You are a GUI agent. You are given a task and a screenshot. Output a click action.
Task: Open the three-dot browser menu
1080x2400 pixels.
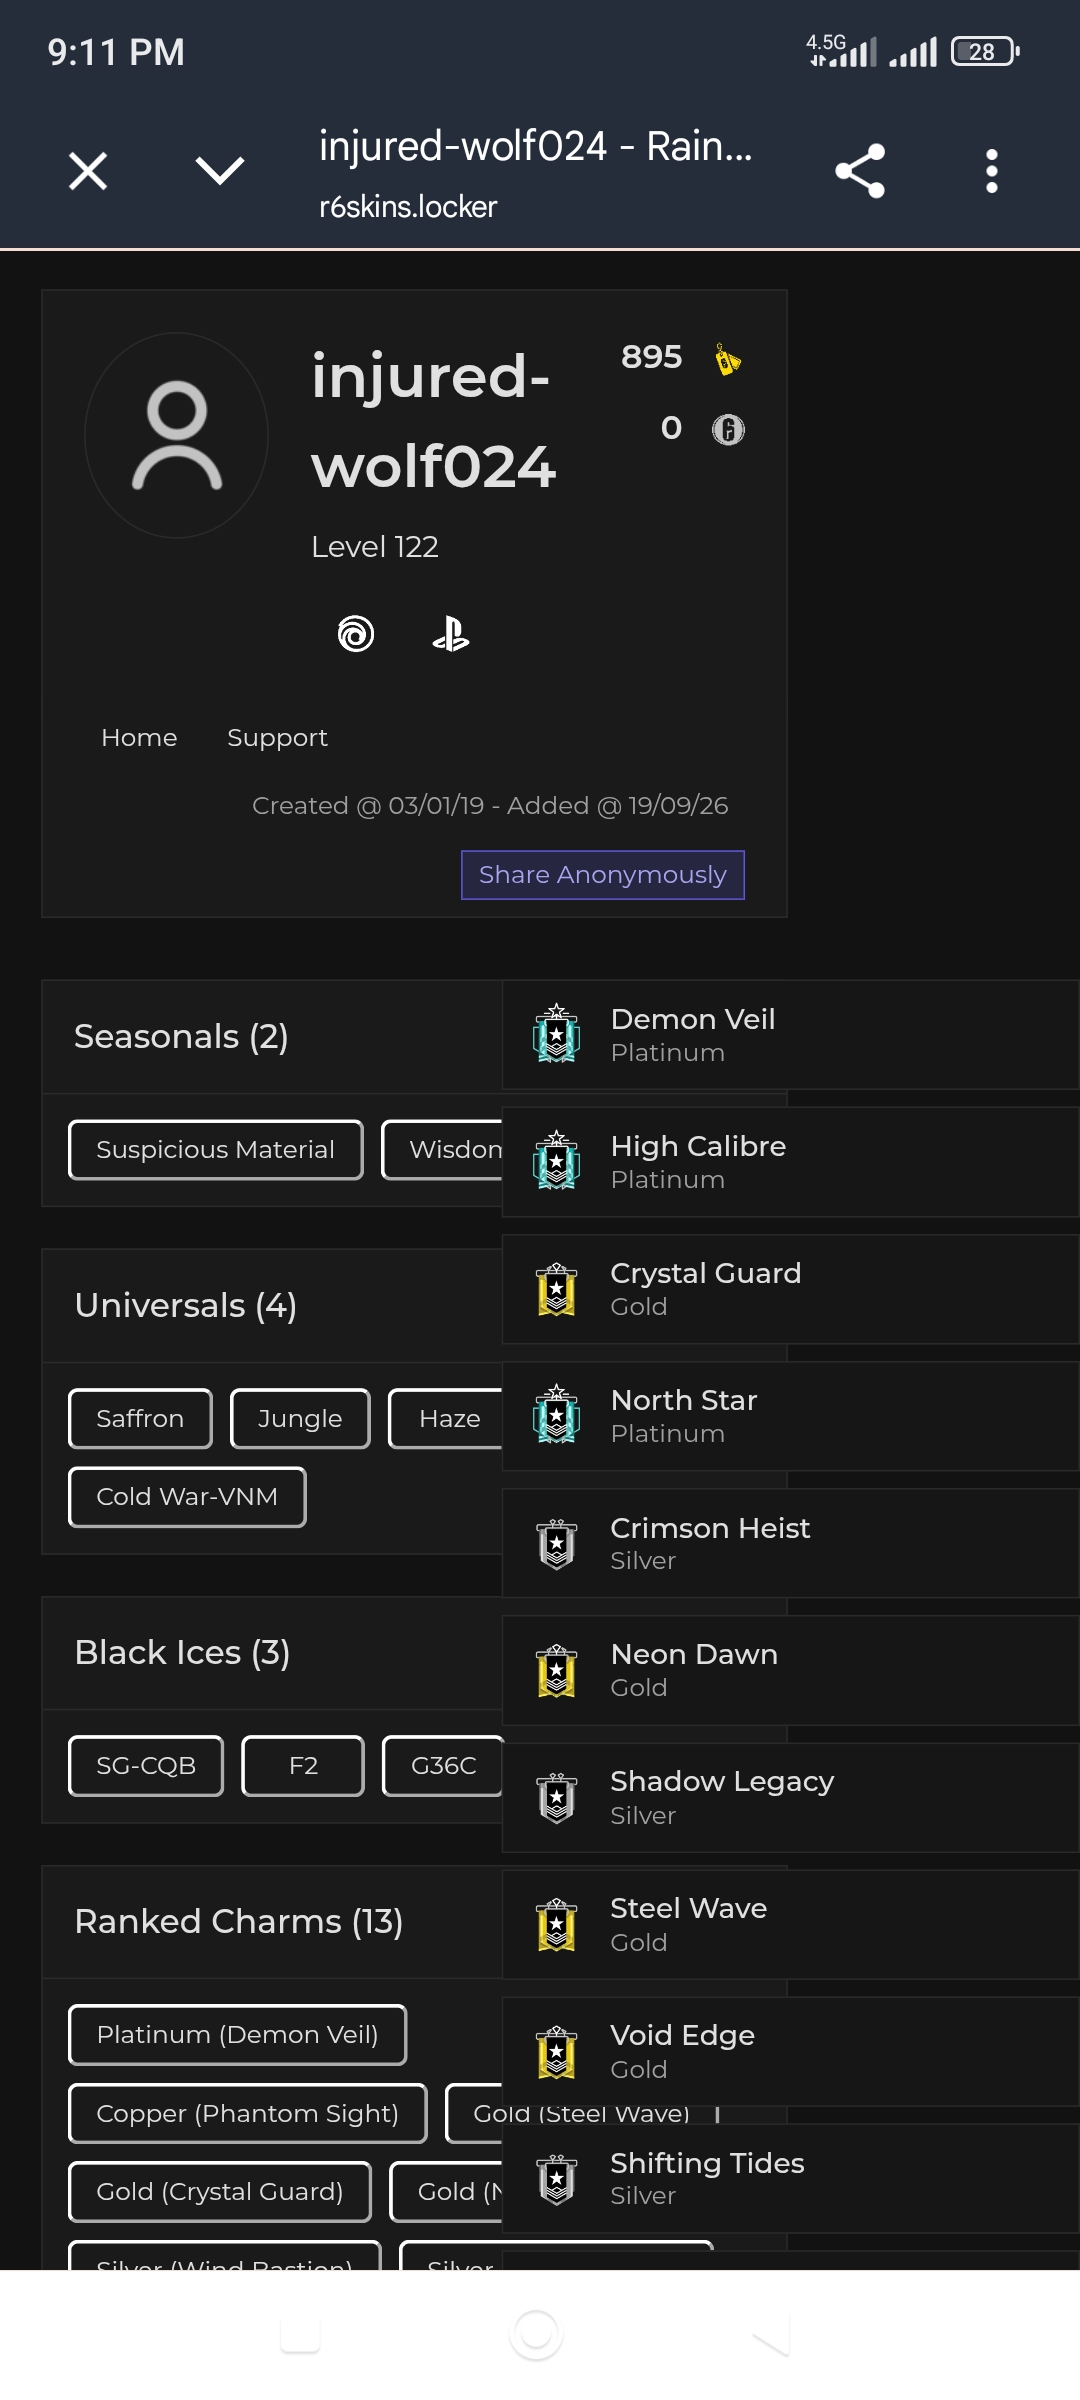point(991,171)
